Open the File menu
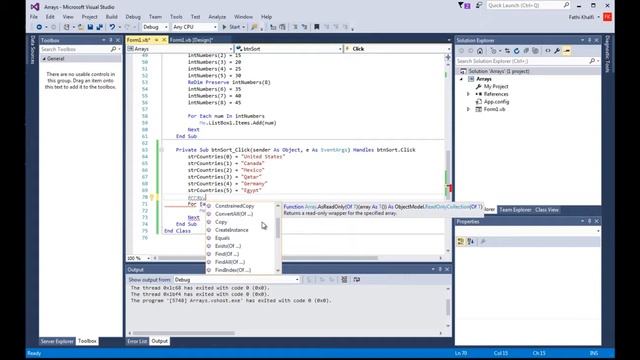Image resolution: width=640 pixels, height=360 pixels. coord(34,17)
